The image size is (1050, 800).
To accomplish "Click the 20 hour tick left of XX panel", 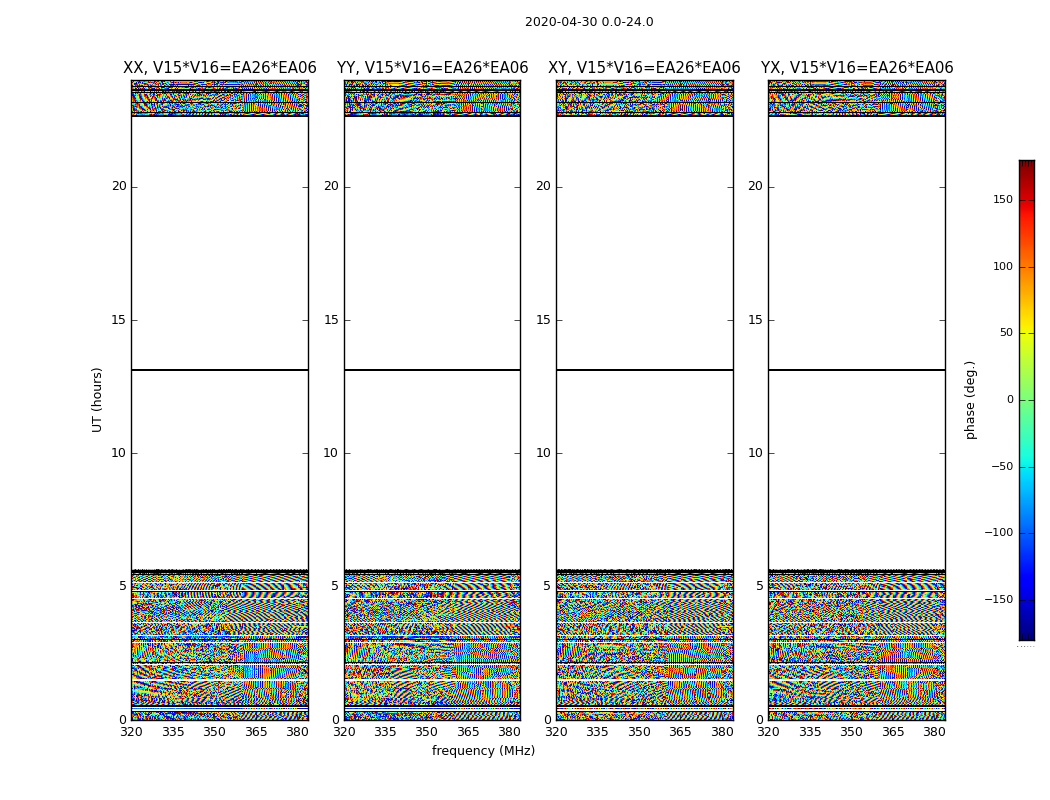I will (119, 186).
